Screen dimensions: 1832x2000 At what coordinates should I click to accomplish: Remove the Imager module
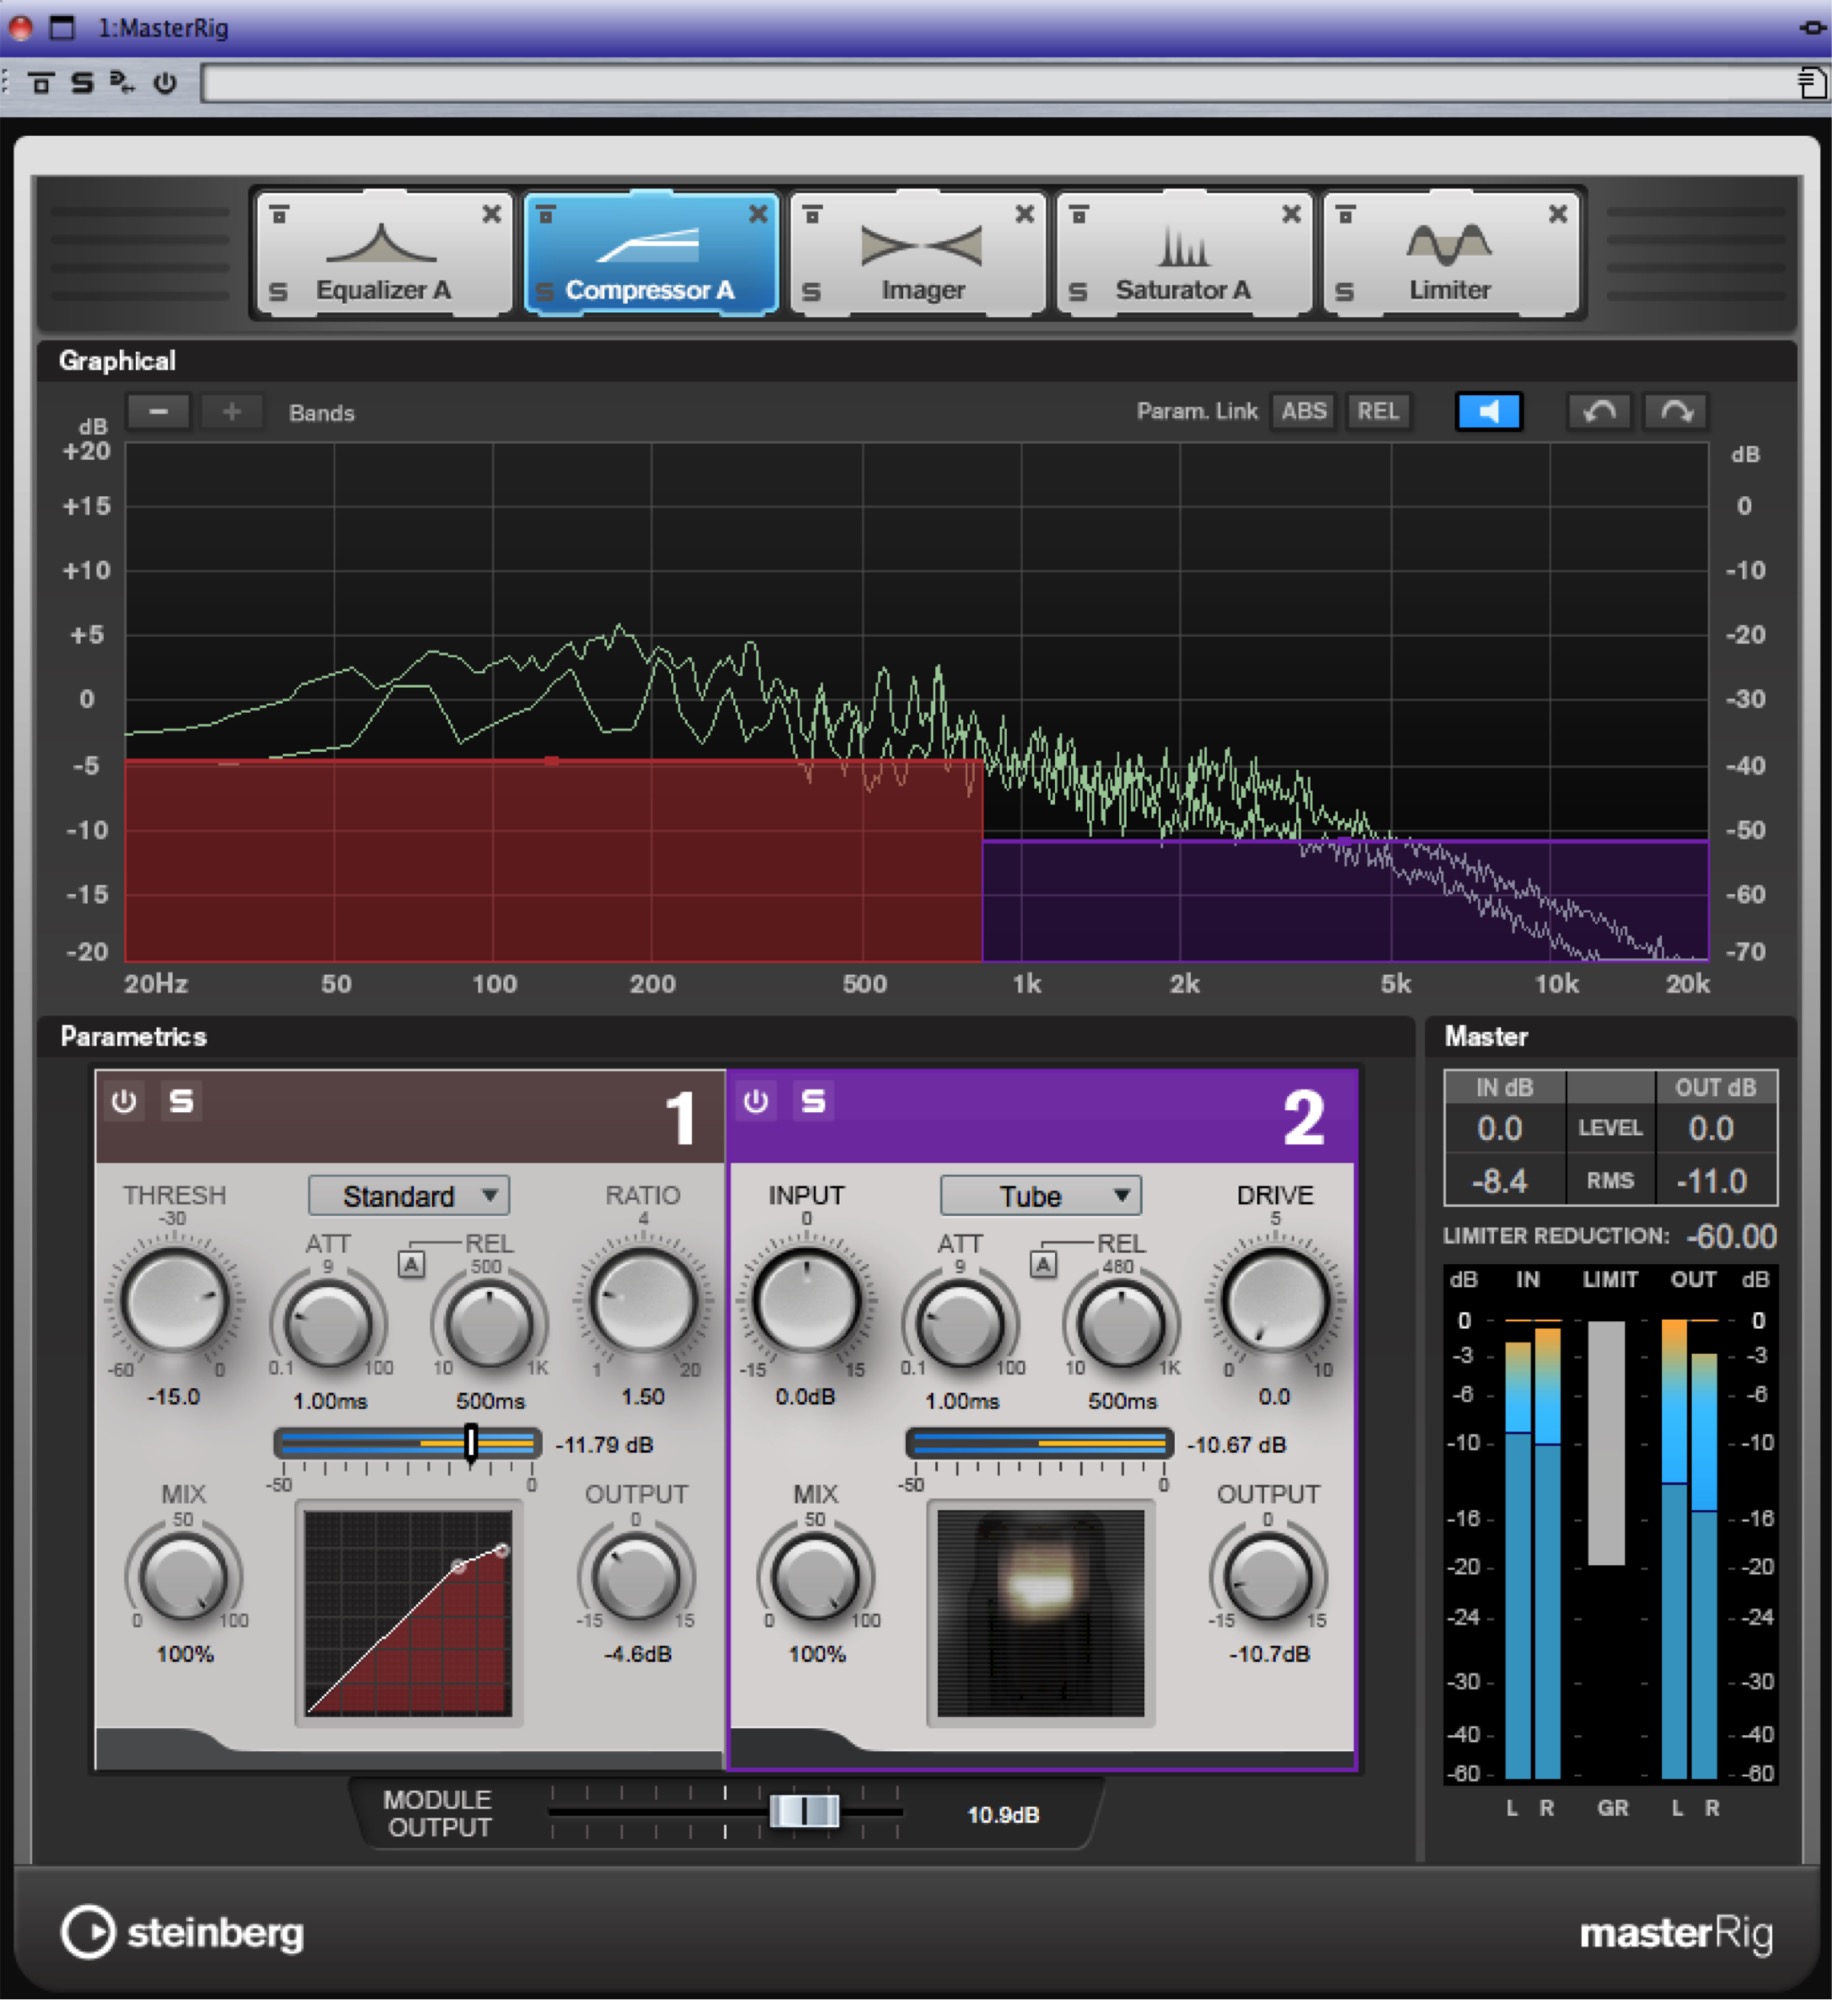pos(1025,214)
